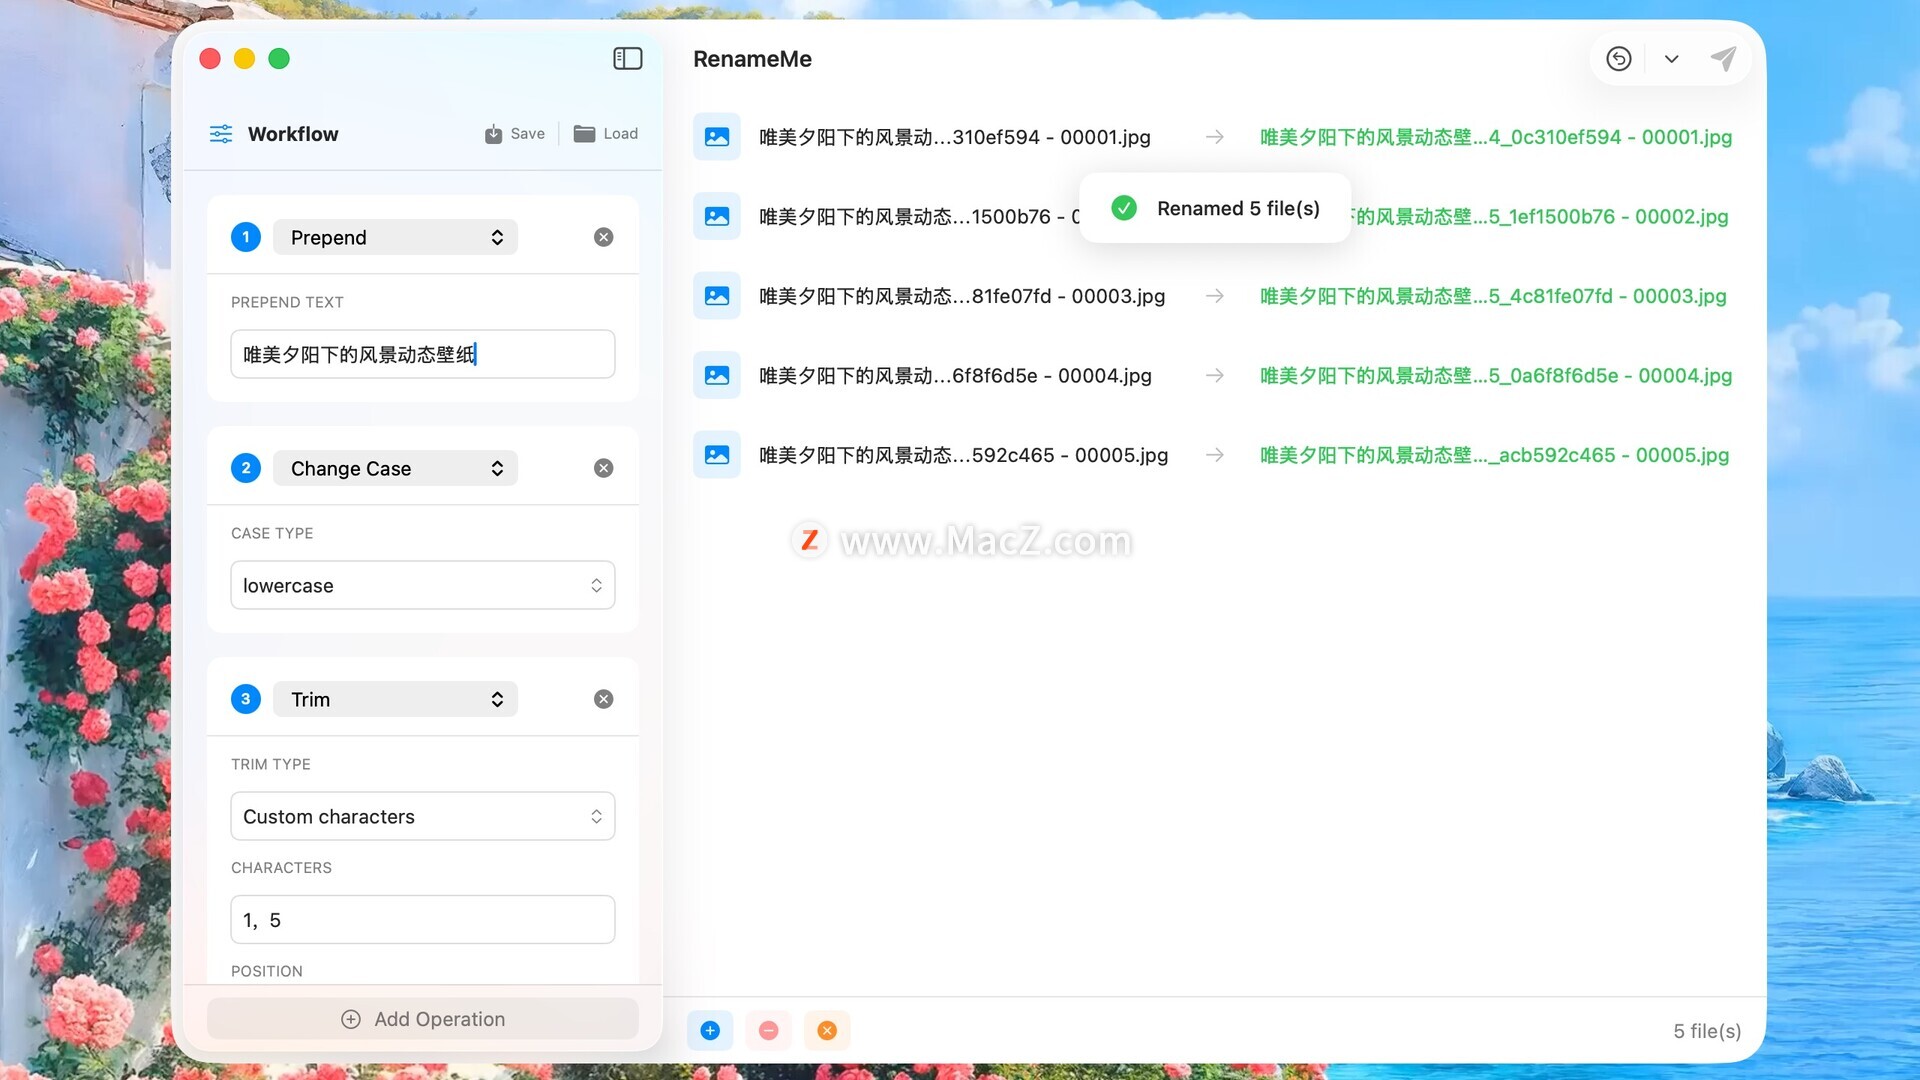Delete the Trim operation step
1920x1080 pixels.
click(x=603, y=699)
